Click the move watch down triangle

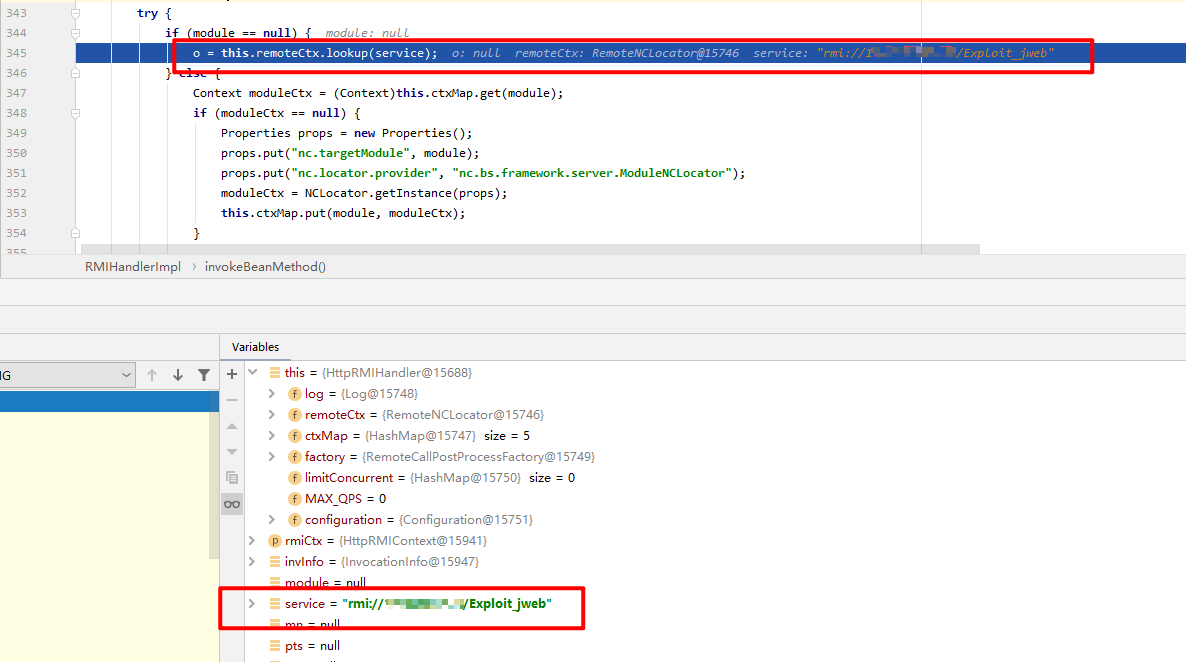coord(232,452)
